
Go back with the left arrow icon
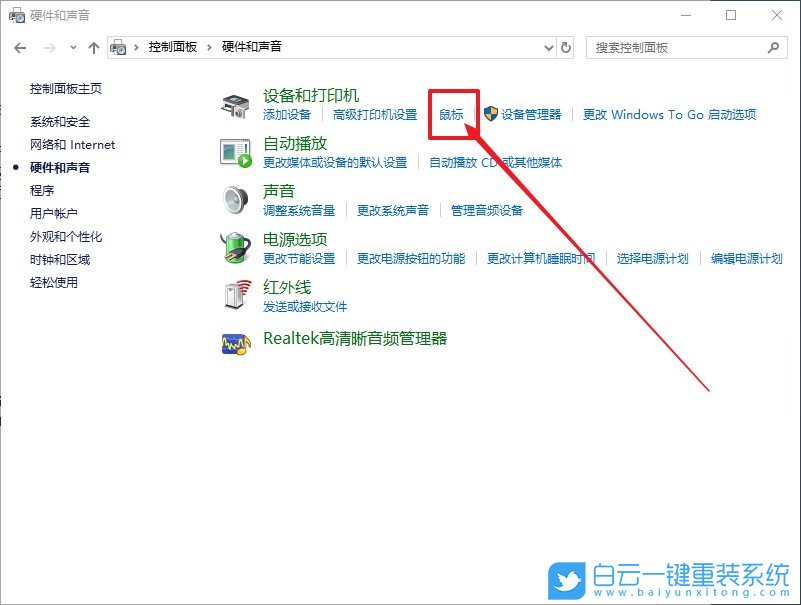pyautogui.click(x=20, y=47)
